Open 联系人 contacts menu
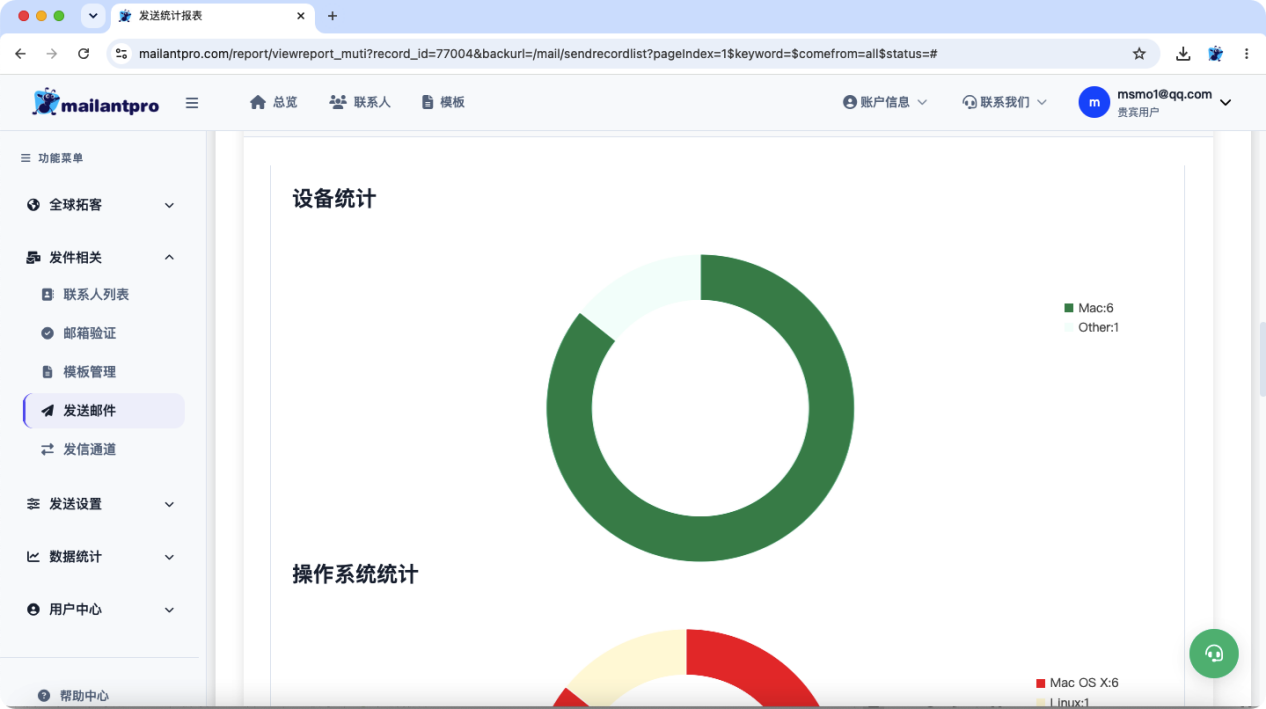Image resolution: width=1266 pixels, height=709 pixels. 360,102
